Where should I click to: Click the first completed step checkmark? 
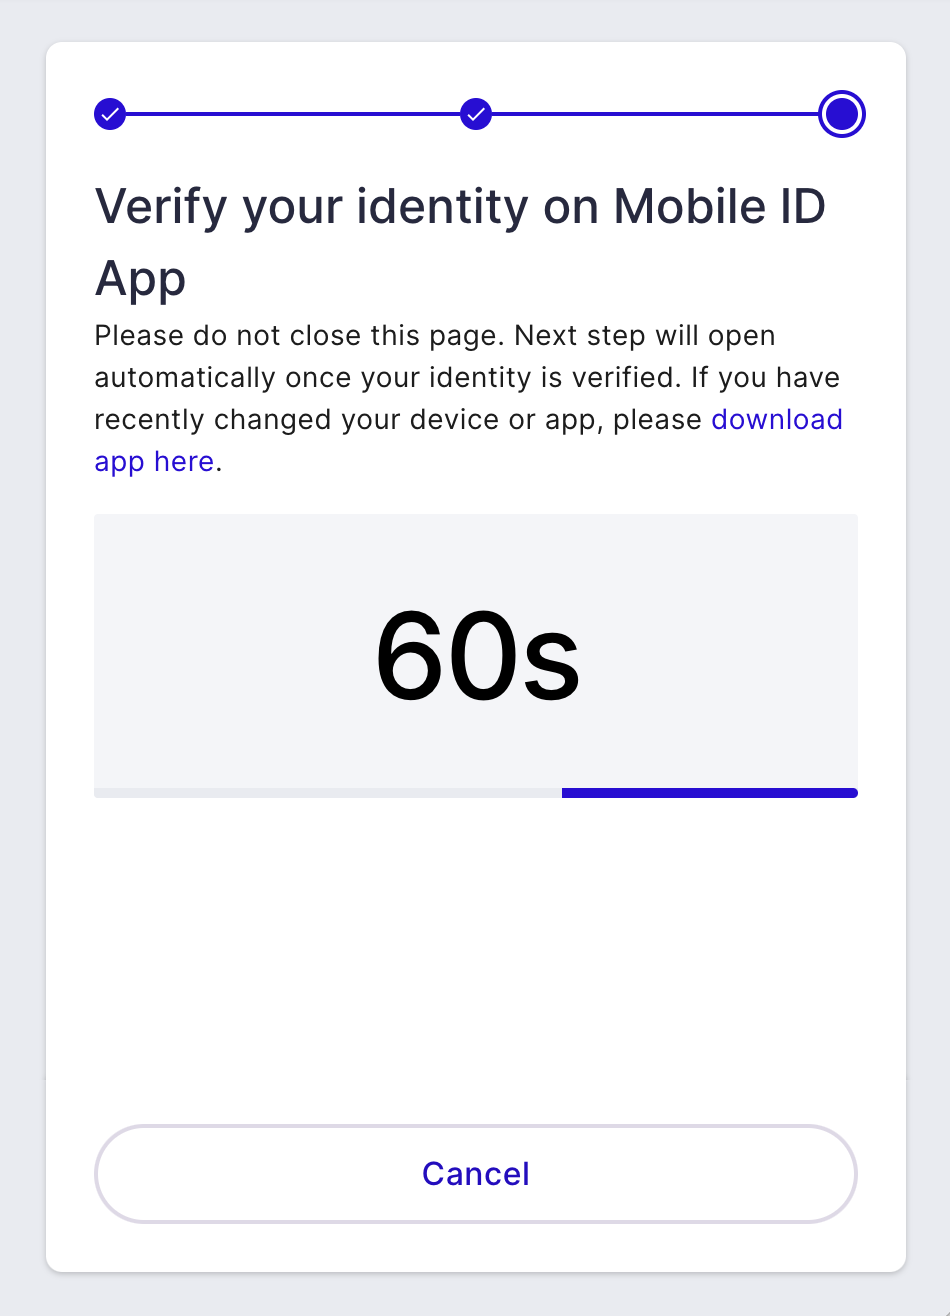tap(110, 114)
